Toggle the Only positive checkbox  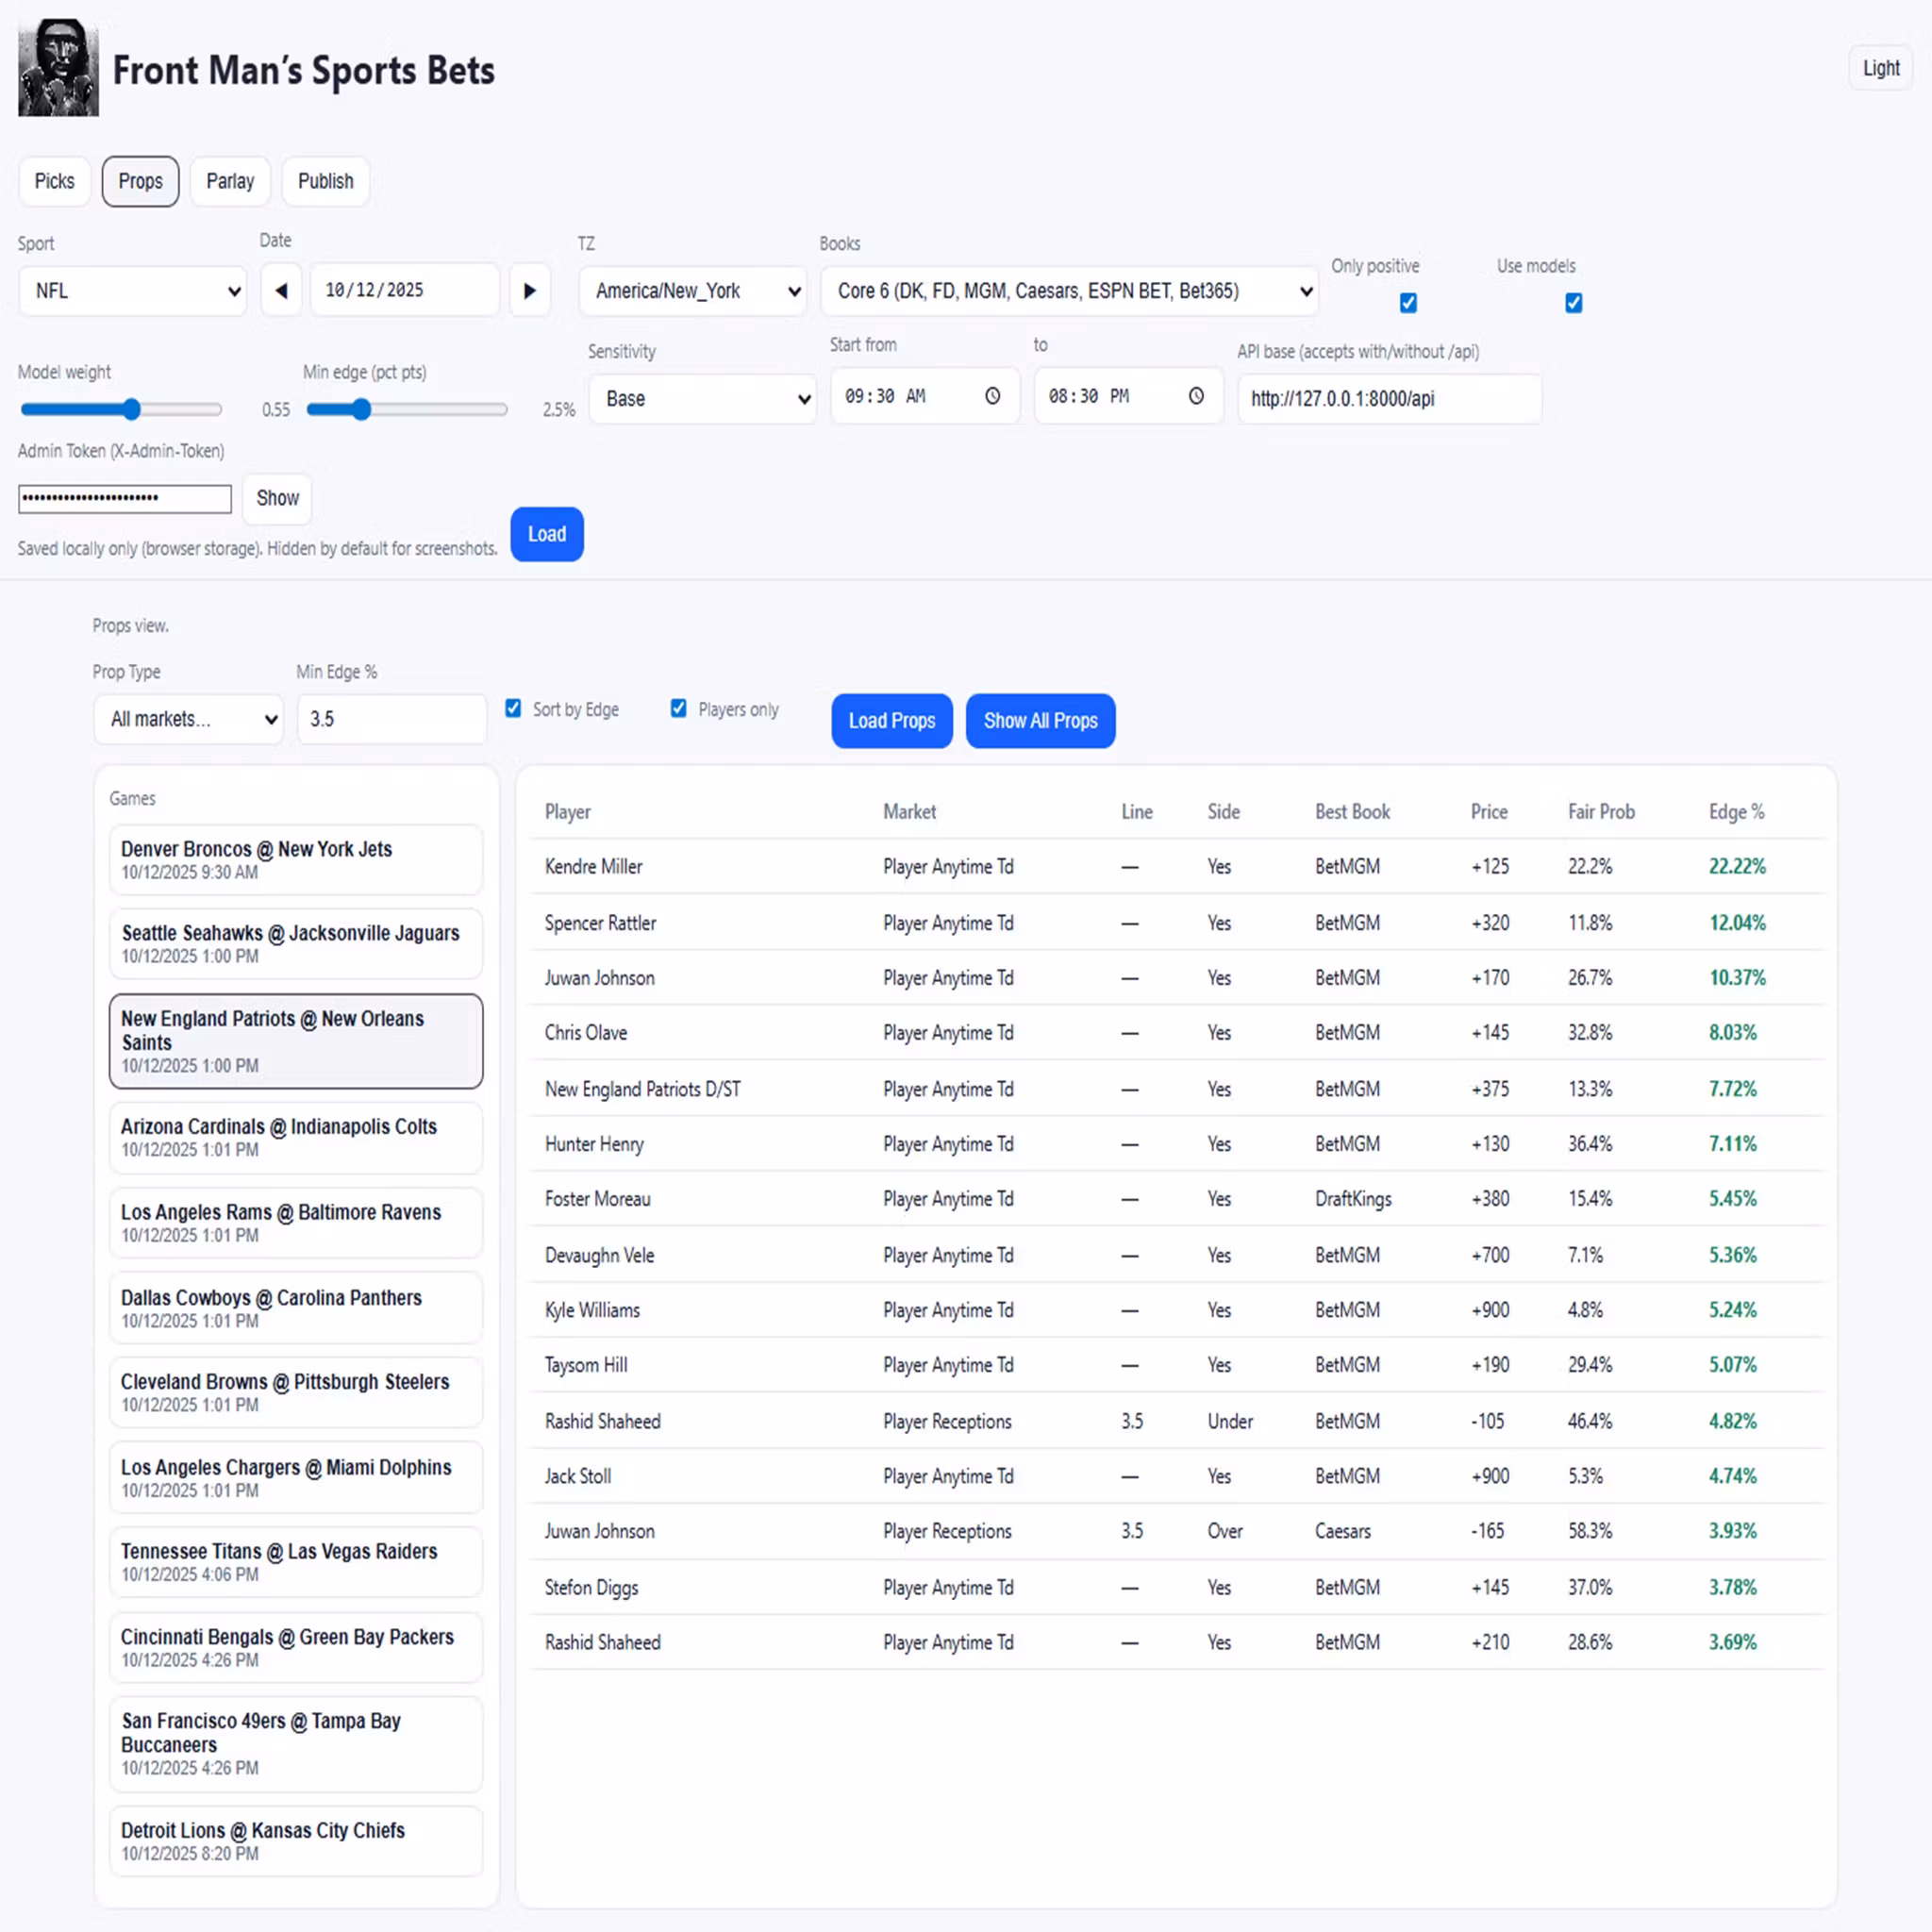point(1408,303)
